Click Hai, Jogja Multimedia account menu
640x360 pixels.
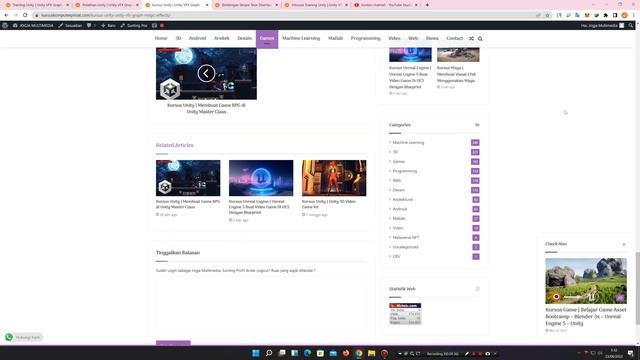tap(602, 25)
